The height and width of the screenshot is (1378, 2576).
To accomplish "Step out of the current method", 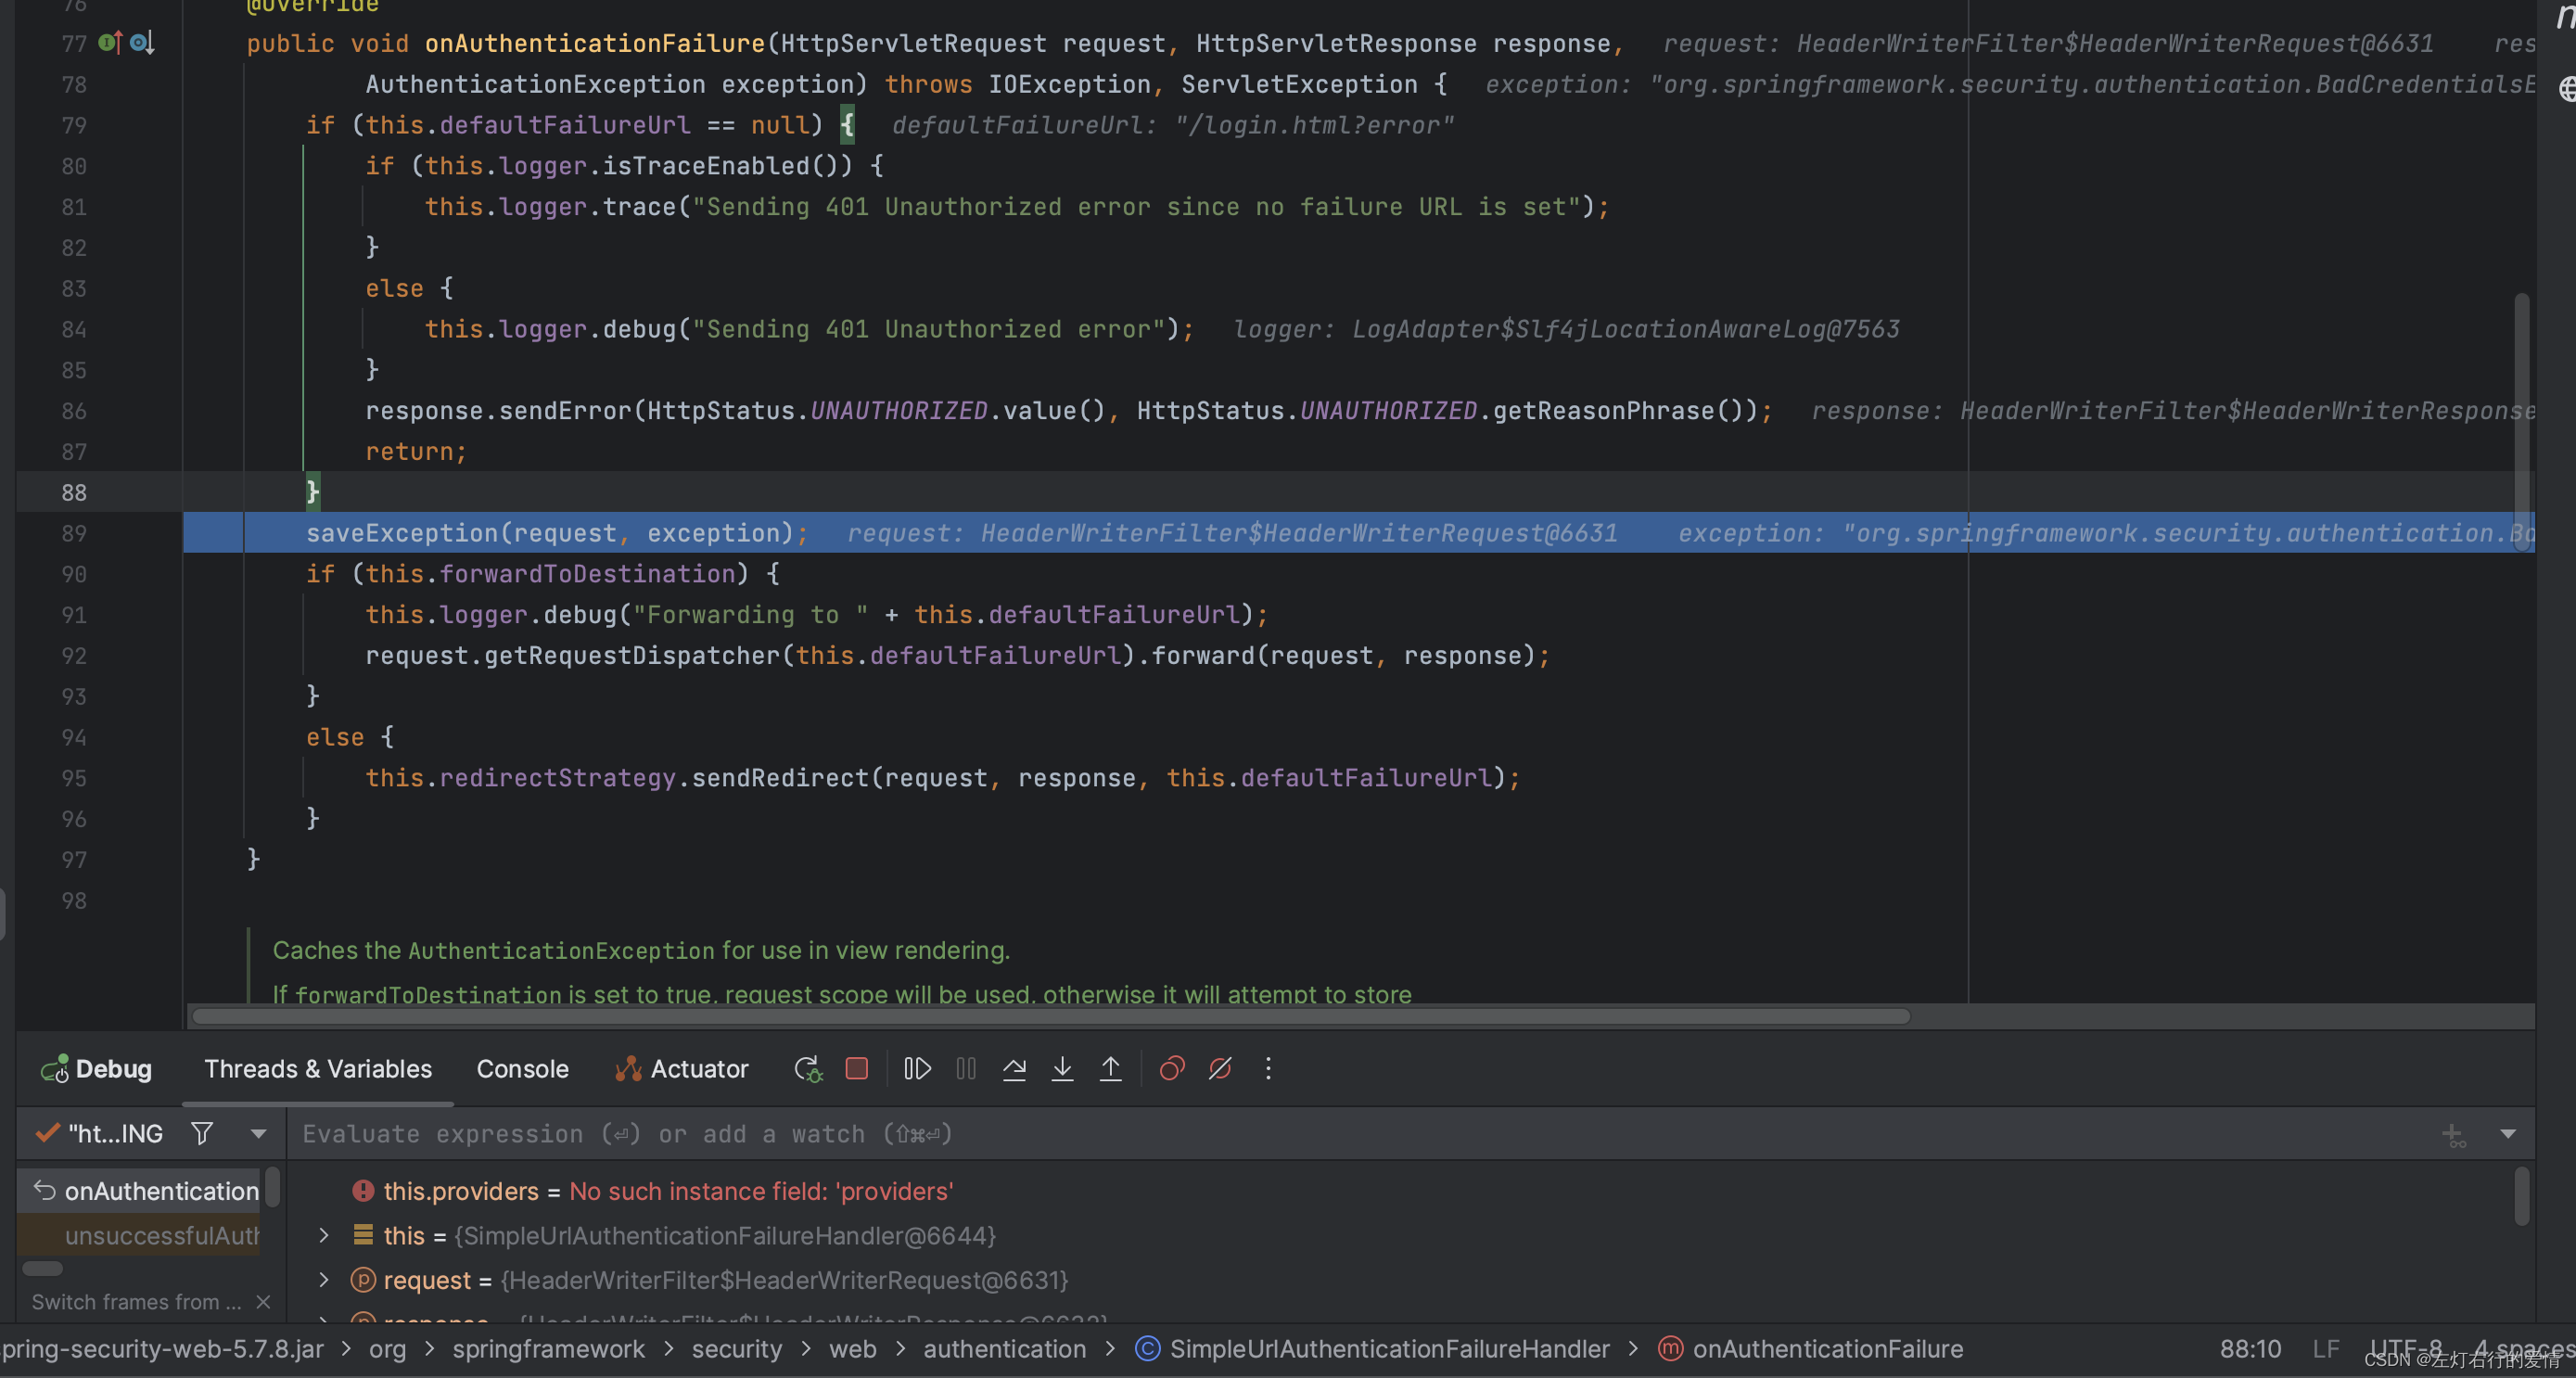I will [1110, 1069].
